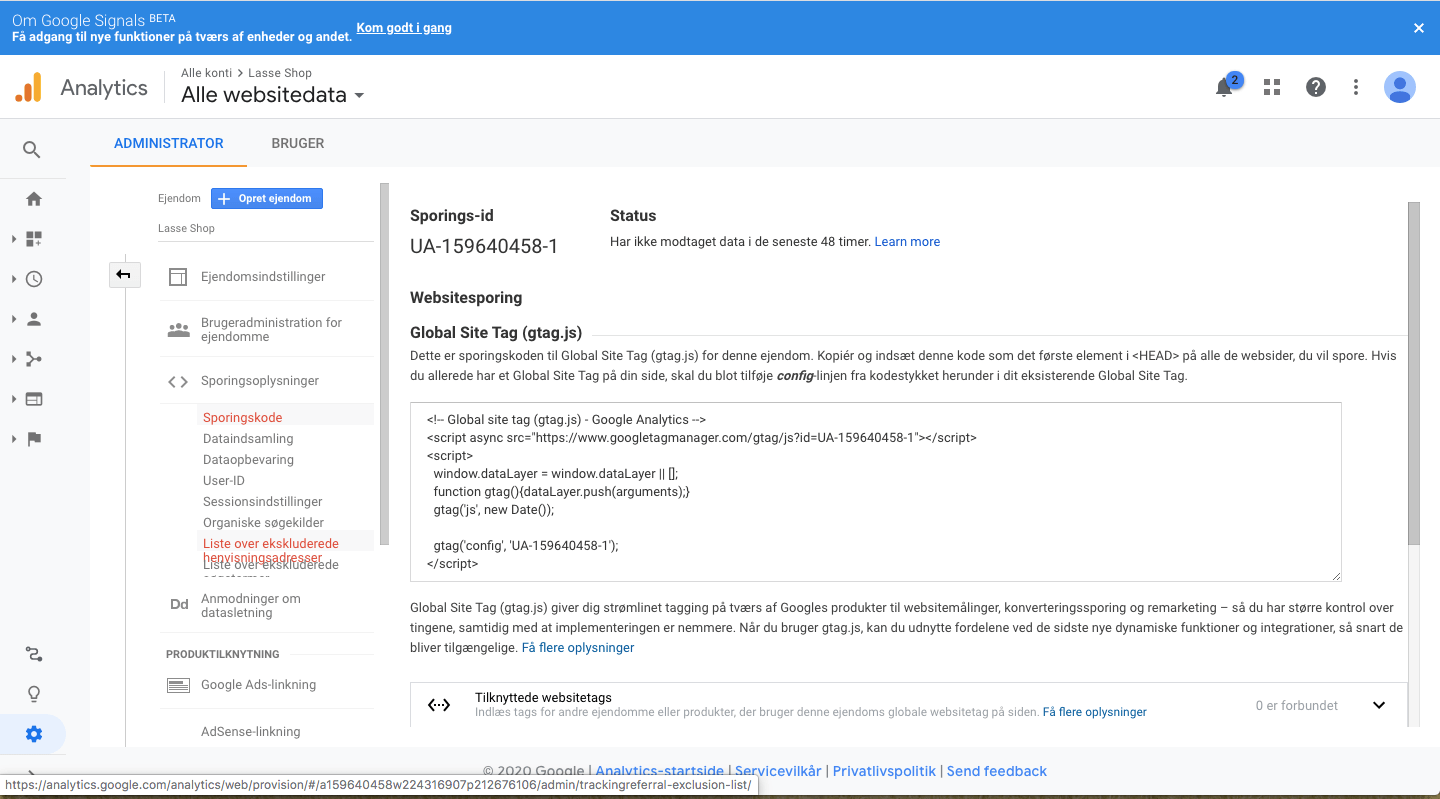The image size is (1440, 799).
Task: Click the Lasse Shop breadcrumb text
Action: click(x=280, y=73)
